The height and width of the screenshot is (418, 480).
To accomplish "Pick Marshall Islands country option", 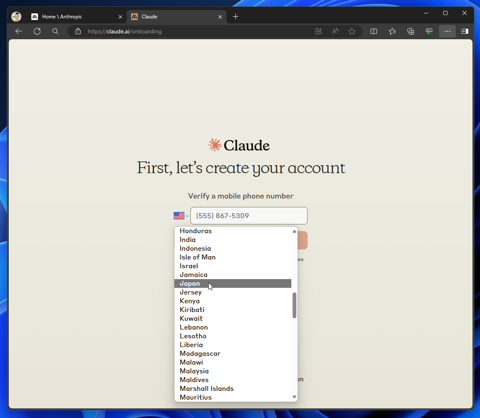I will tap(233, 389).
